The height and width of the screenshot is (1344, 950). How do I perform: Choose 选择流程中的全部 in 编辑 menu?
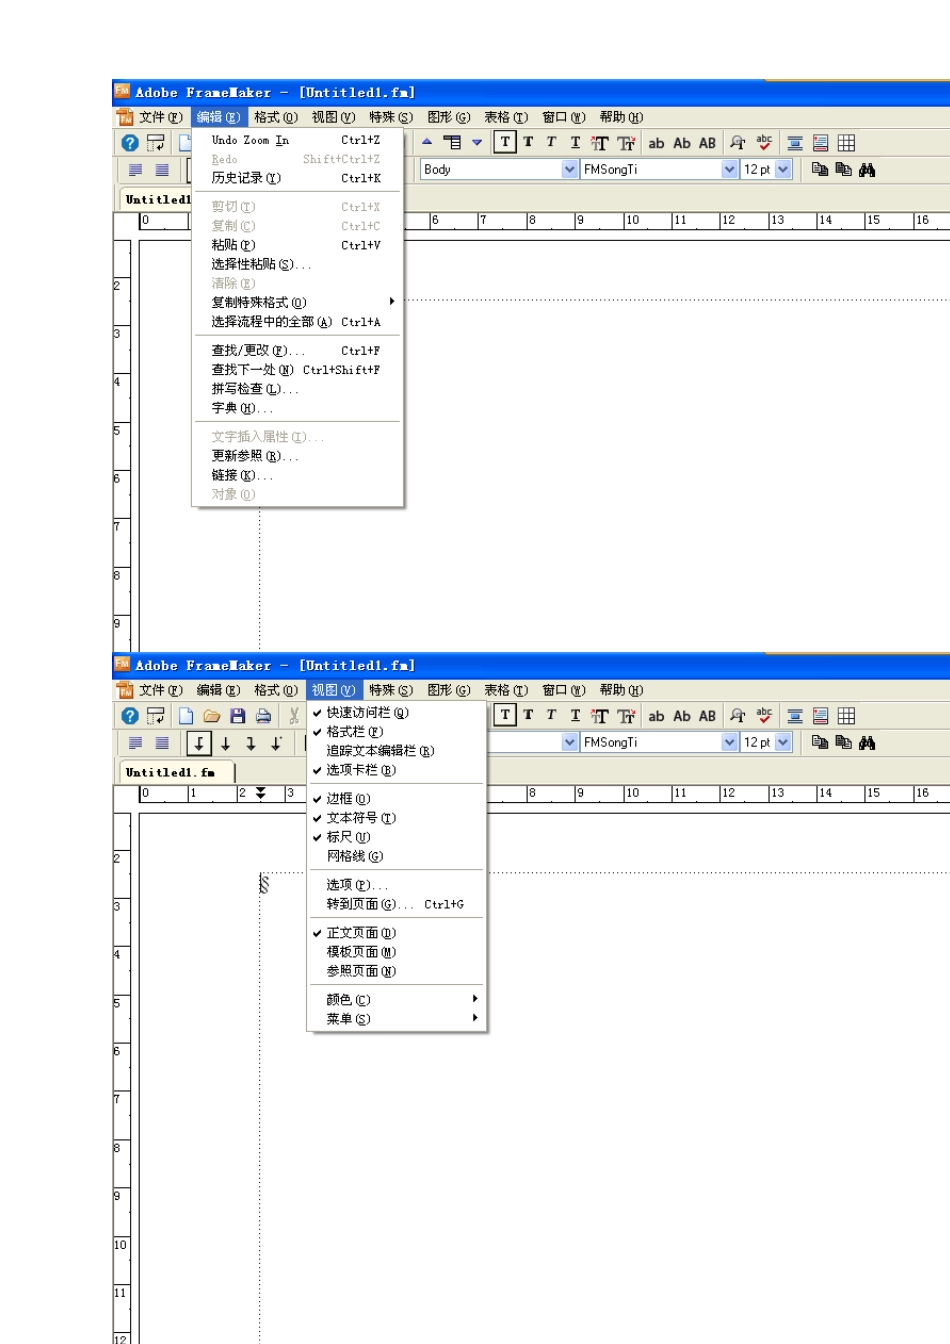click(x=297, y=322)
